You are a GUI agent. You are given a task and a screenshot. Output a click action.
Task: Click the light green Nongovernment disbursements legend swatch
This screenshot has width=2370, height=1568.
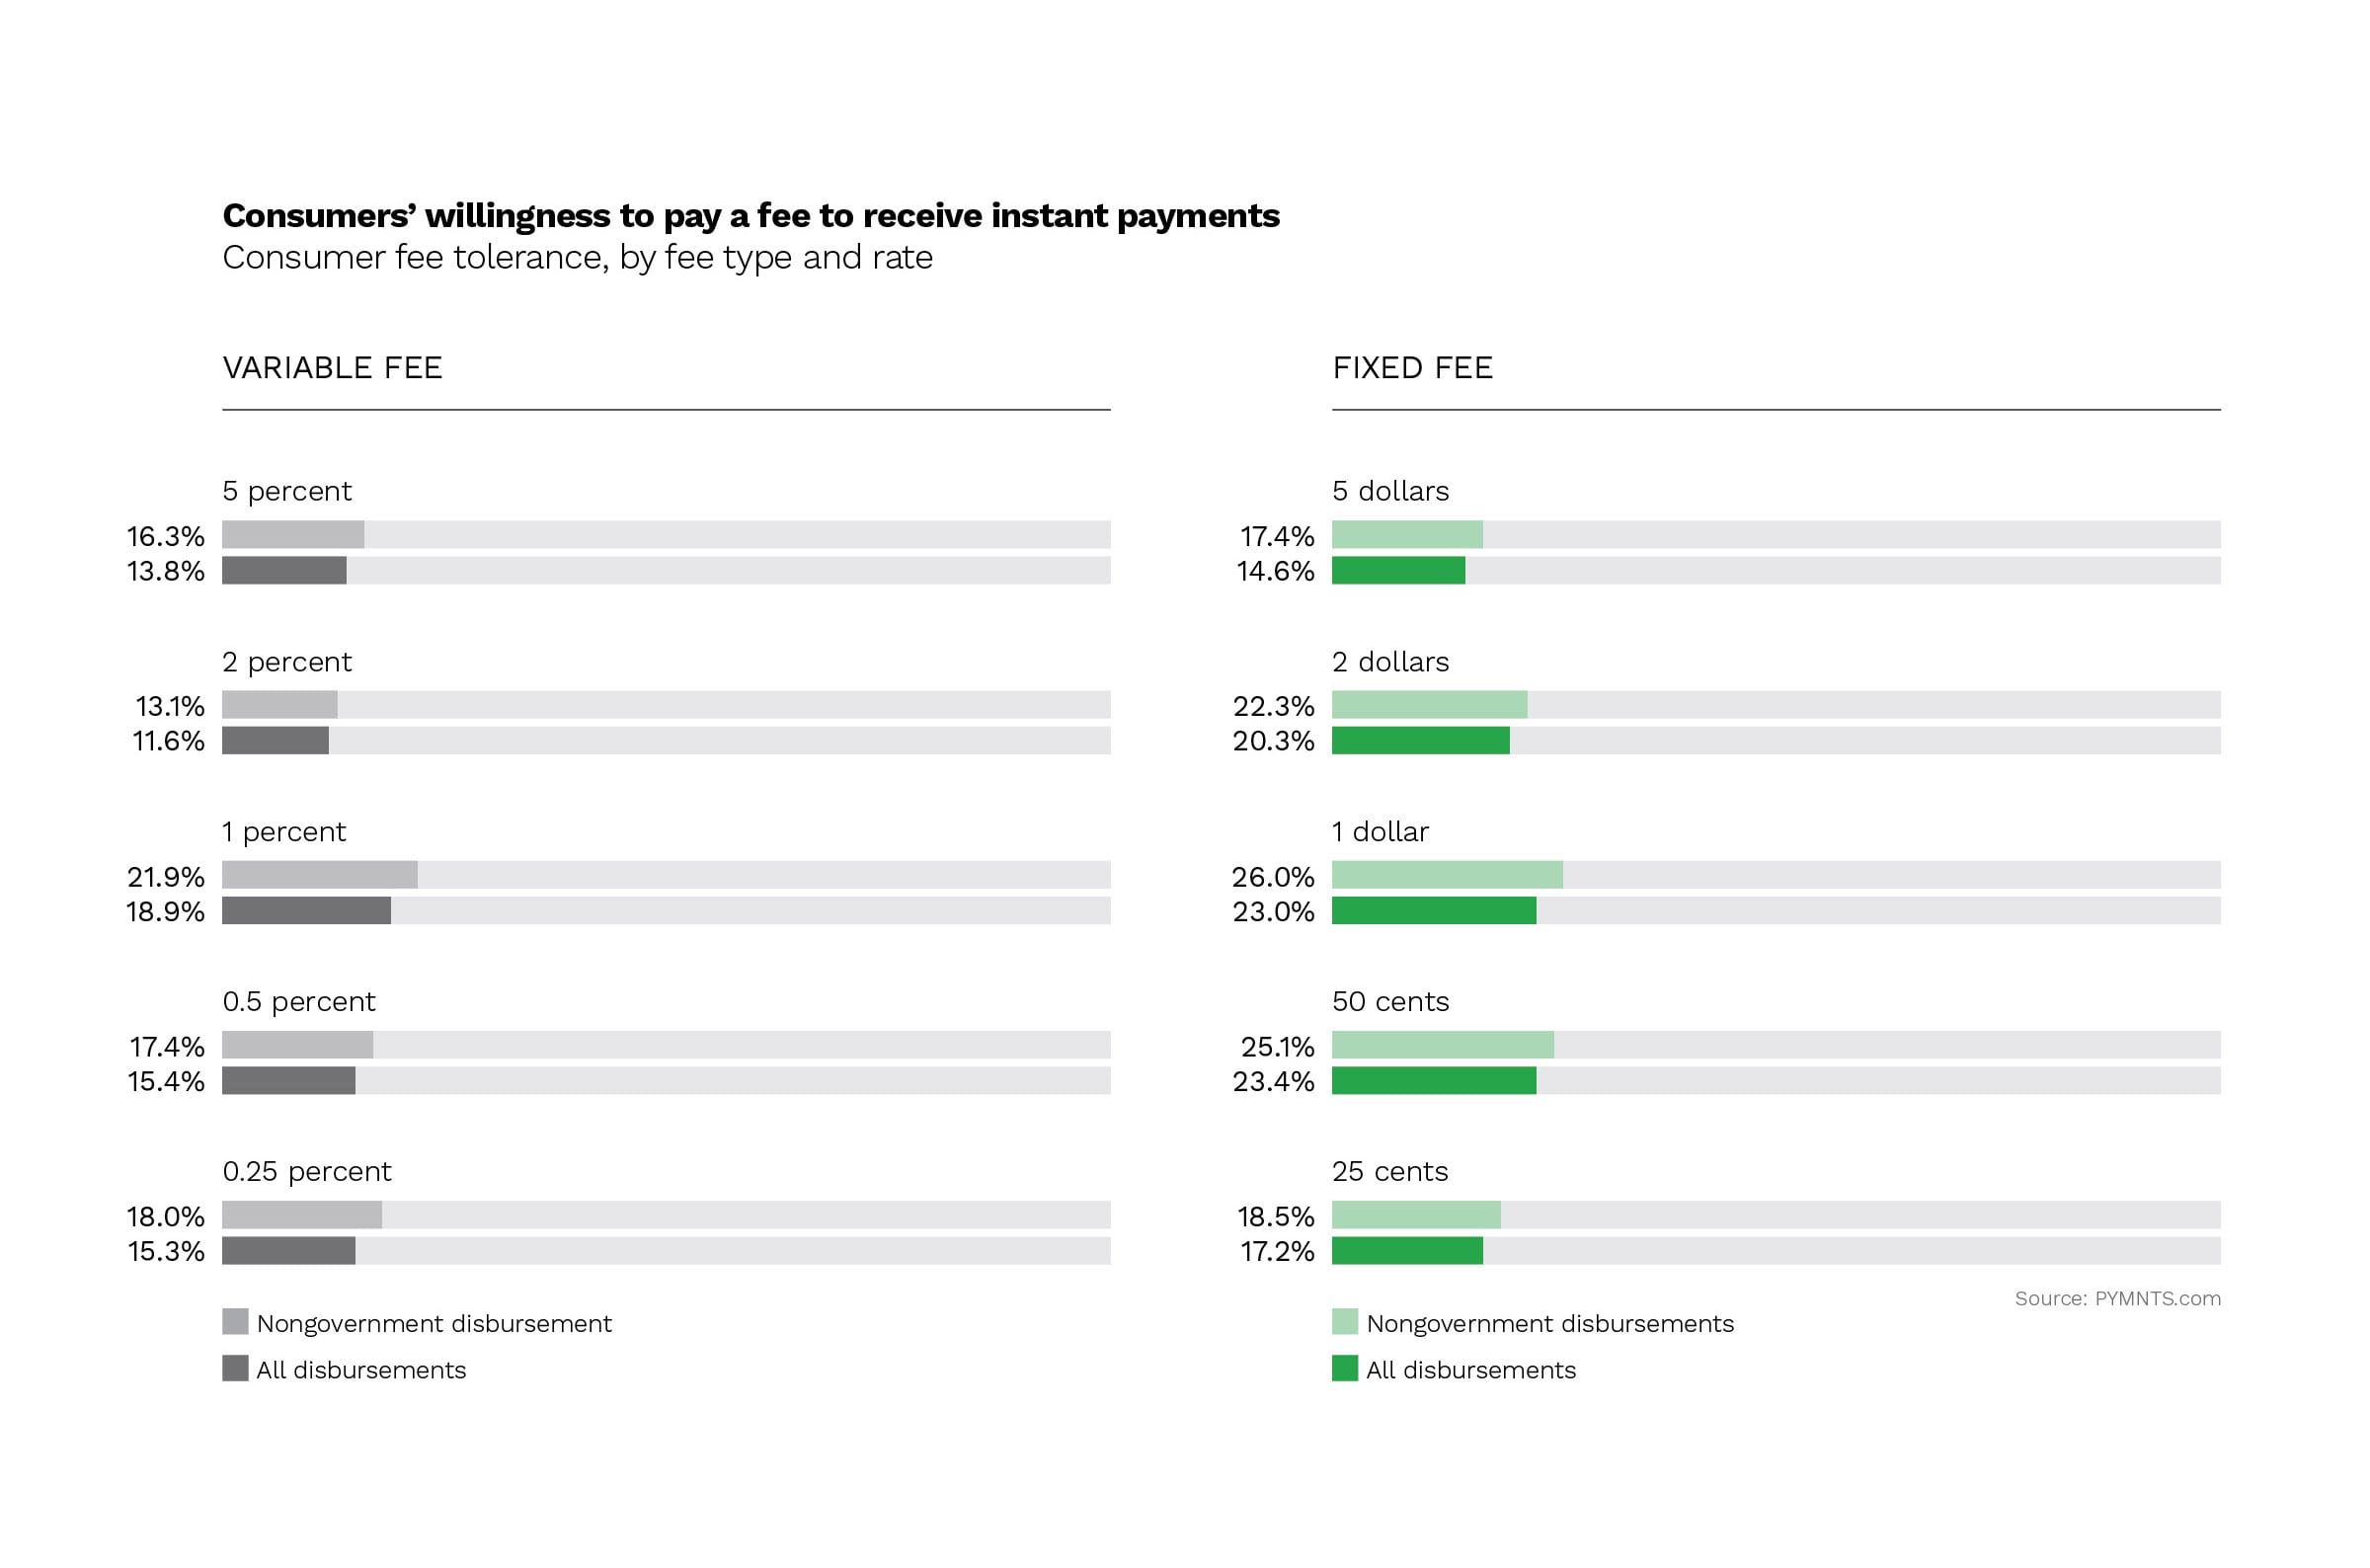coord(1345,1321)
